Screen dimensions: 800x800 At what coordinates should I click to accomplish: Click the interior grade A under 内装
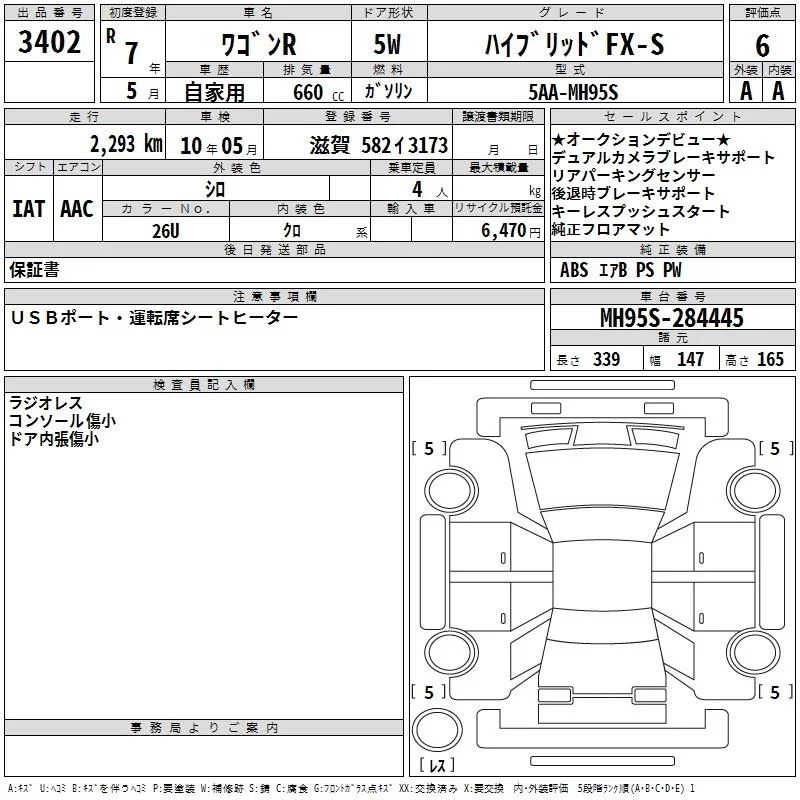(x=778, y=90)
